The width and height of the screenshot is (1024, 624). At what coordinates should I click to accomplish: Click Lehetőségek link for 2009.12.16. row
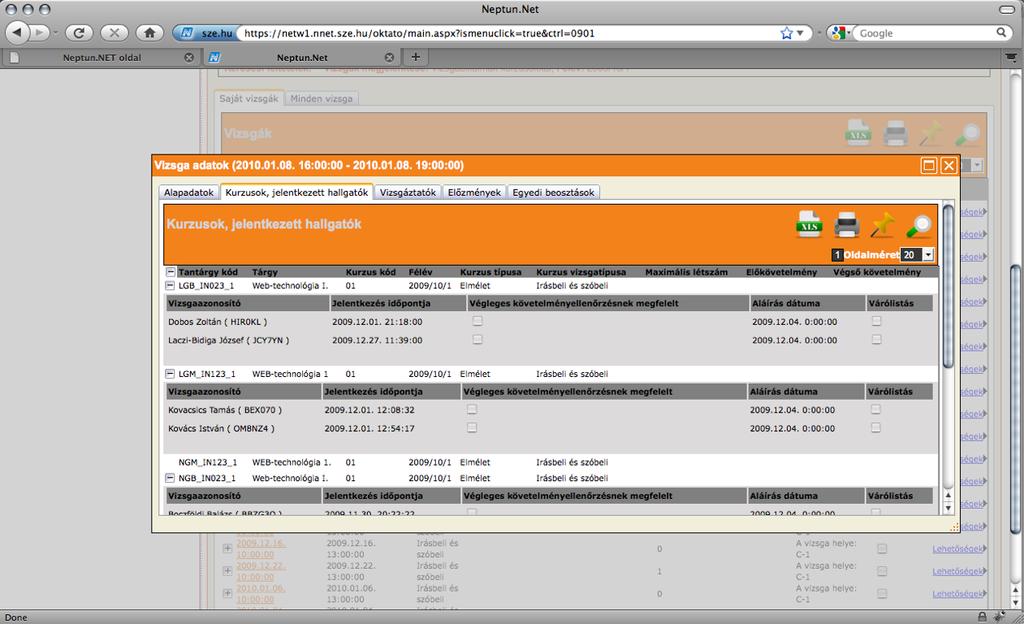point(959,549)
